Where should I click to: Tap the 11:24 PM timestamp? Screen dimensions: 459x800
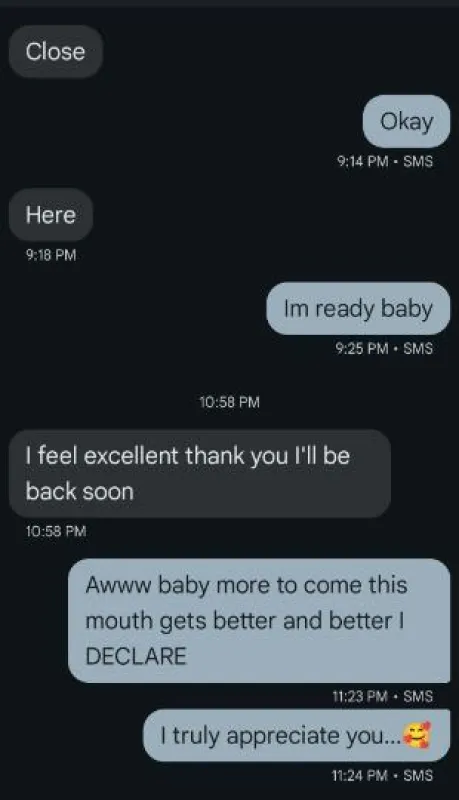pyautogui.click(x=360, y=776)
